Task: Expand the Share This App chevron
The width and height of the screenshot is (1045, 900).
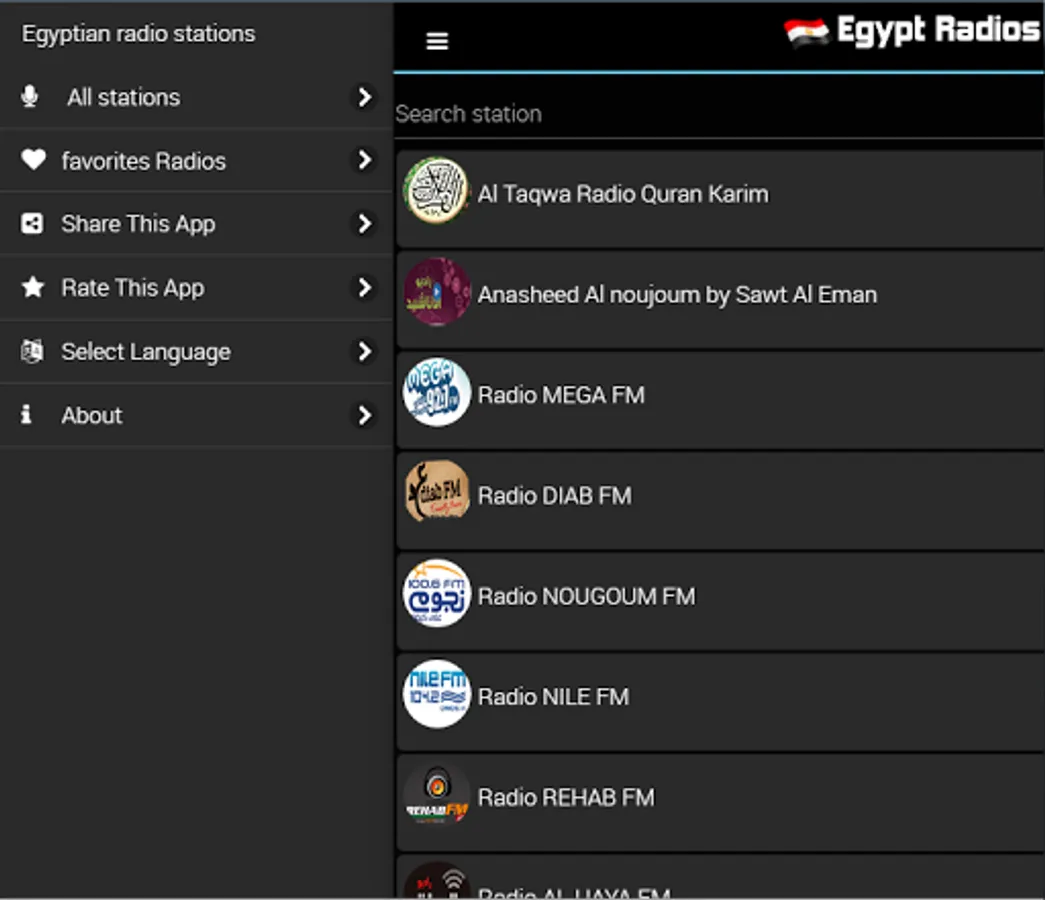Action: click(364, 223)
